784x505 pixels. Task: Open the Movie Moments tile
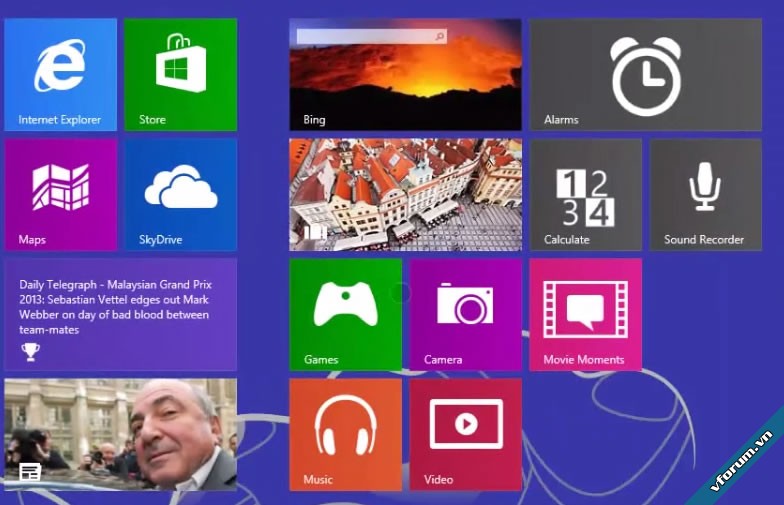(x=586, y=314)
